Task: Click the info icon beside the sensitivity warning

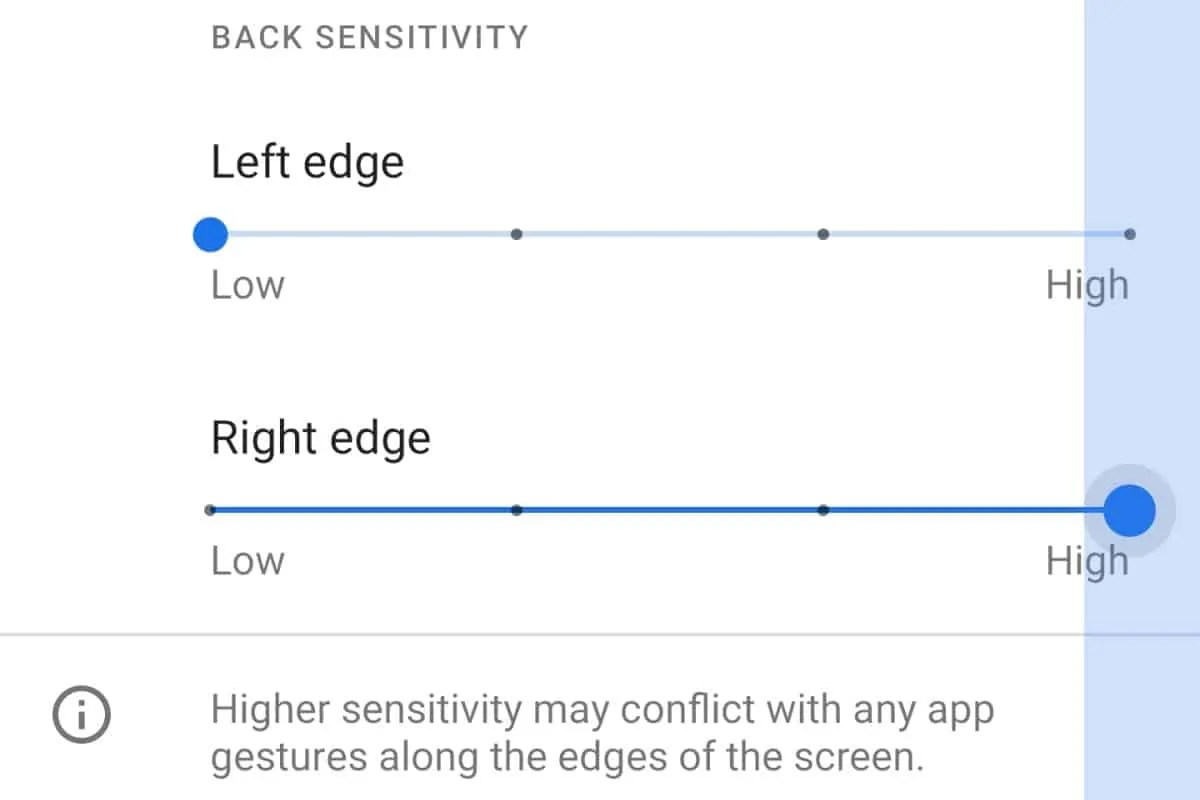Action: 80,714
